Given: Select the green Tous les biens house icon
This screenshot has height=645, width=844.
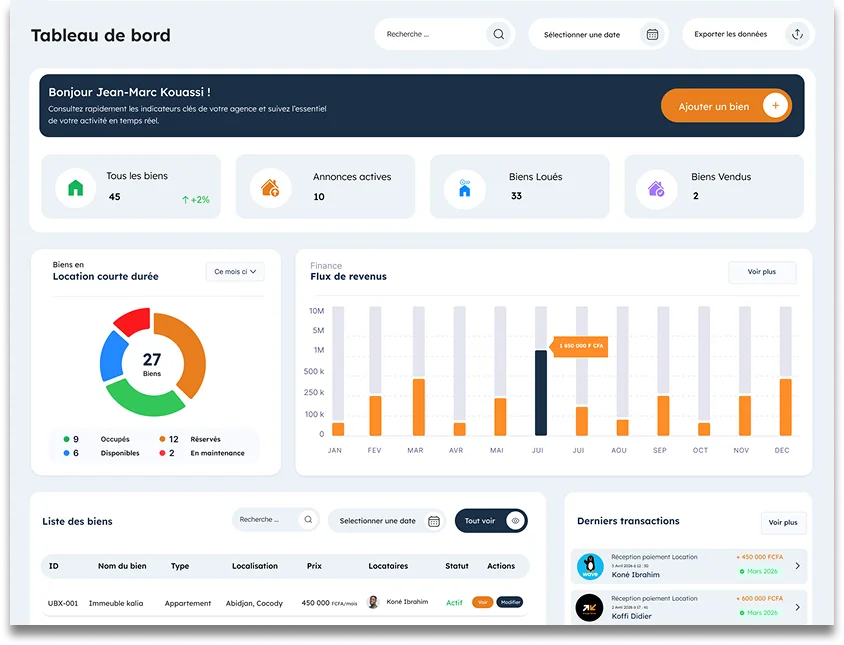Looking at the screenshot, I should pyautogui.click(x=74, y=186).
